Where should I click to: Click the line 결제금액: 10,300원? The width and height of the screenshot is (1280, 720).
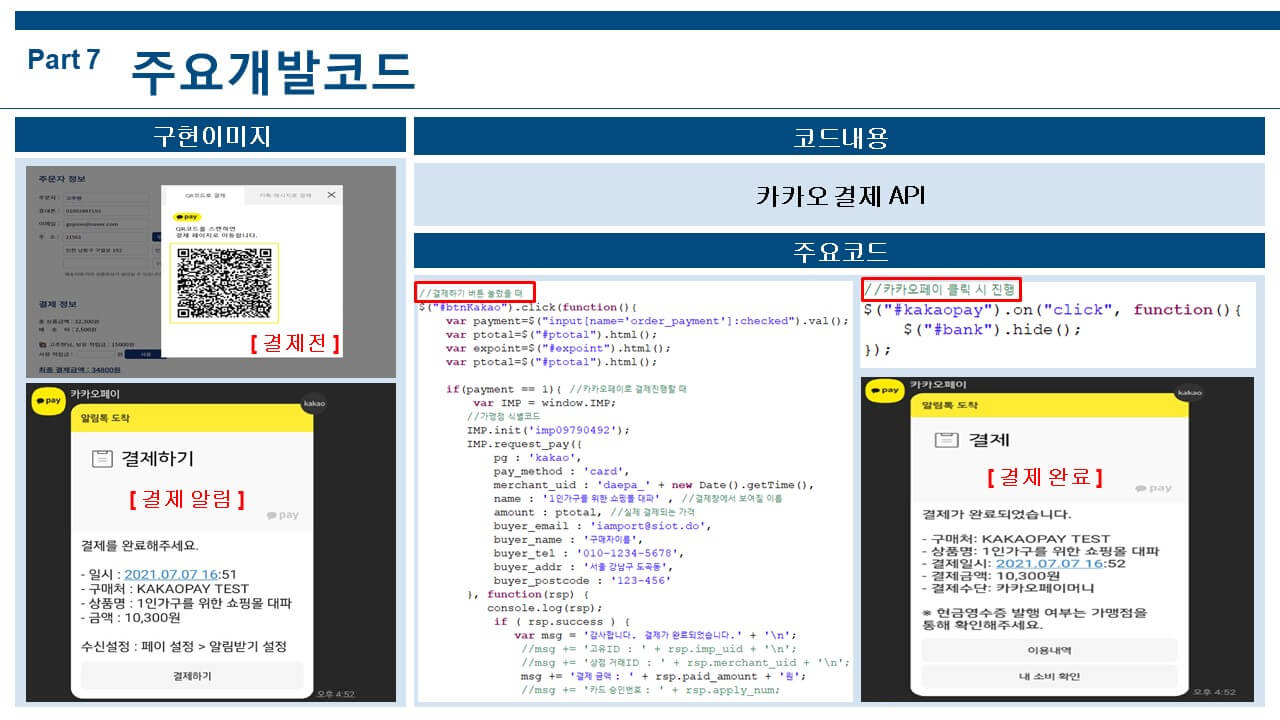tap(990, 576)
